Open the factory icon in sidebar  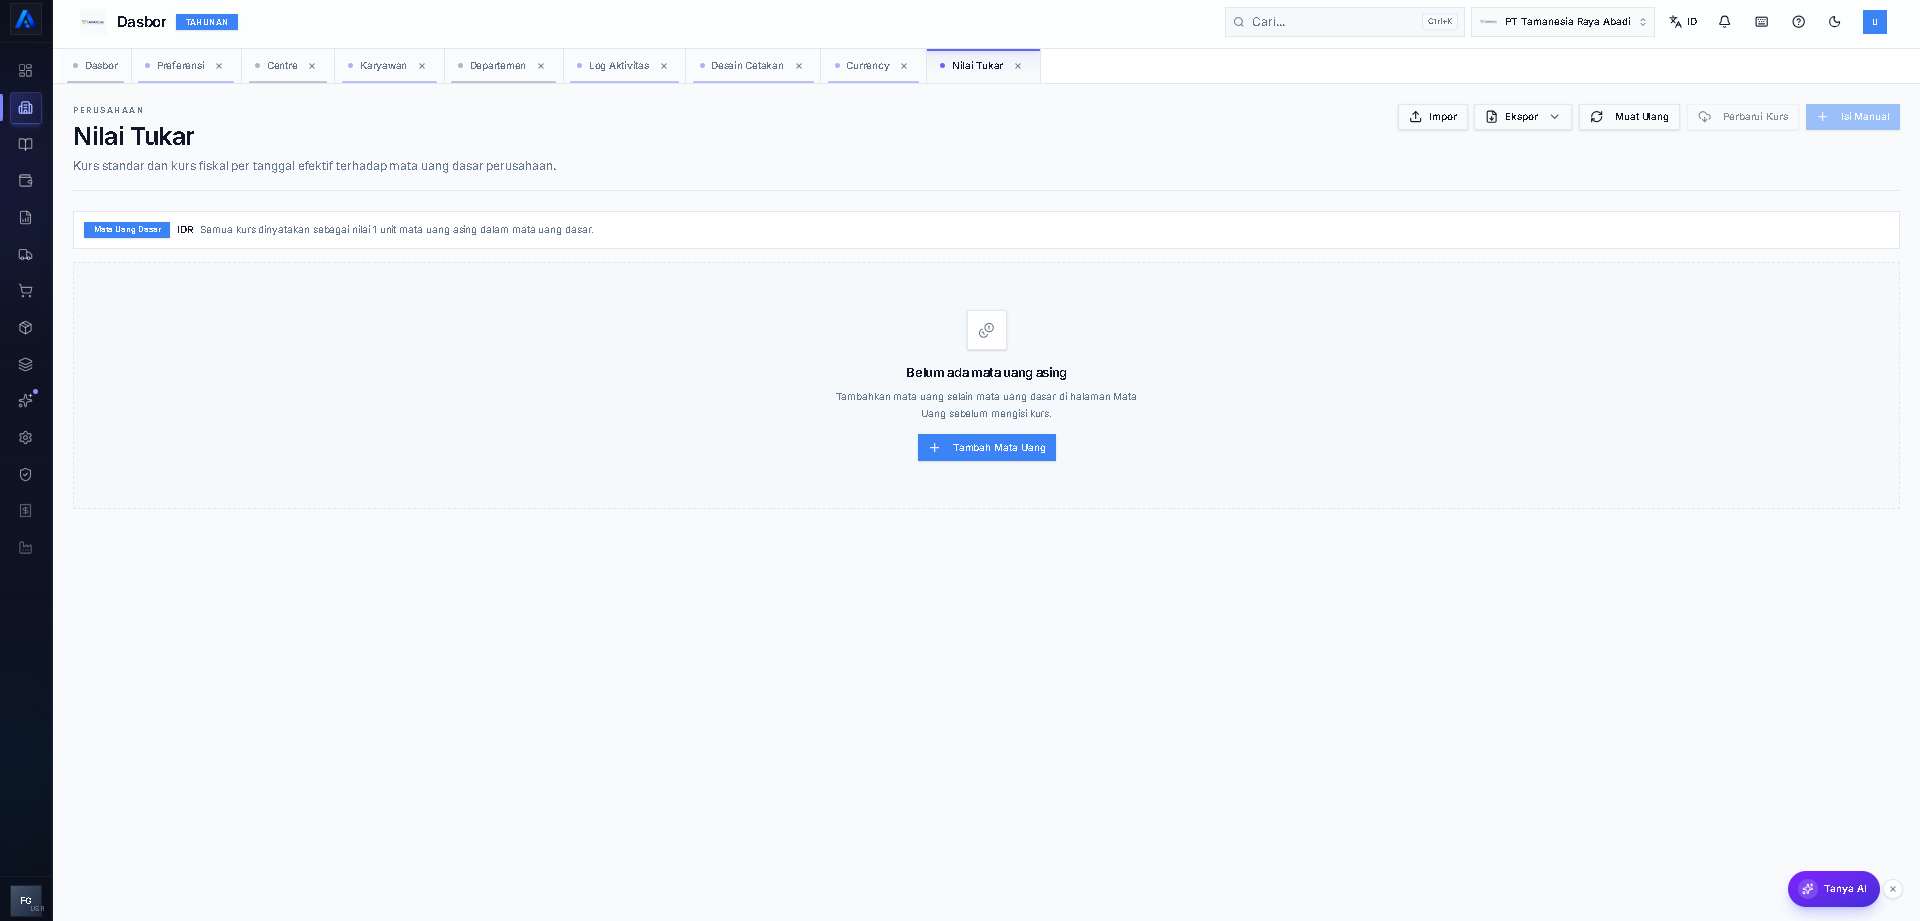26,548
